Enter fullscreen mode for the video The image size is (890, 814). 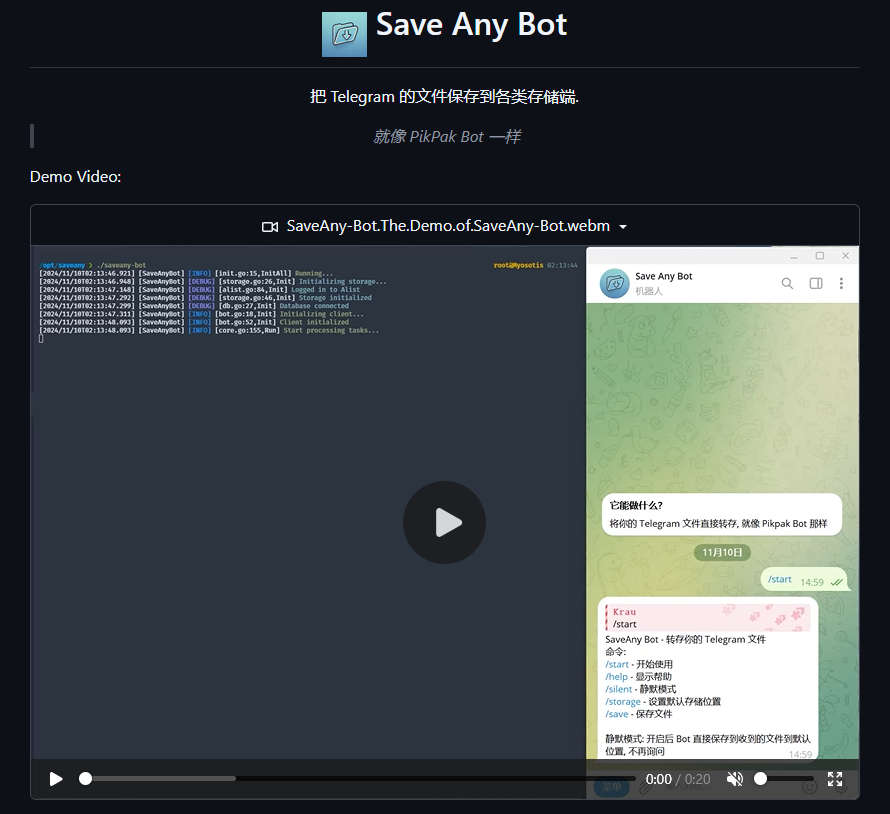[834, 779]
